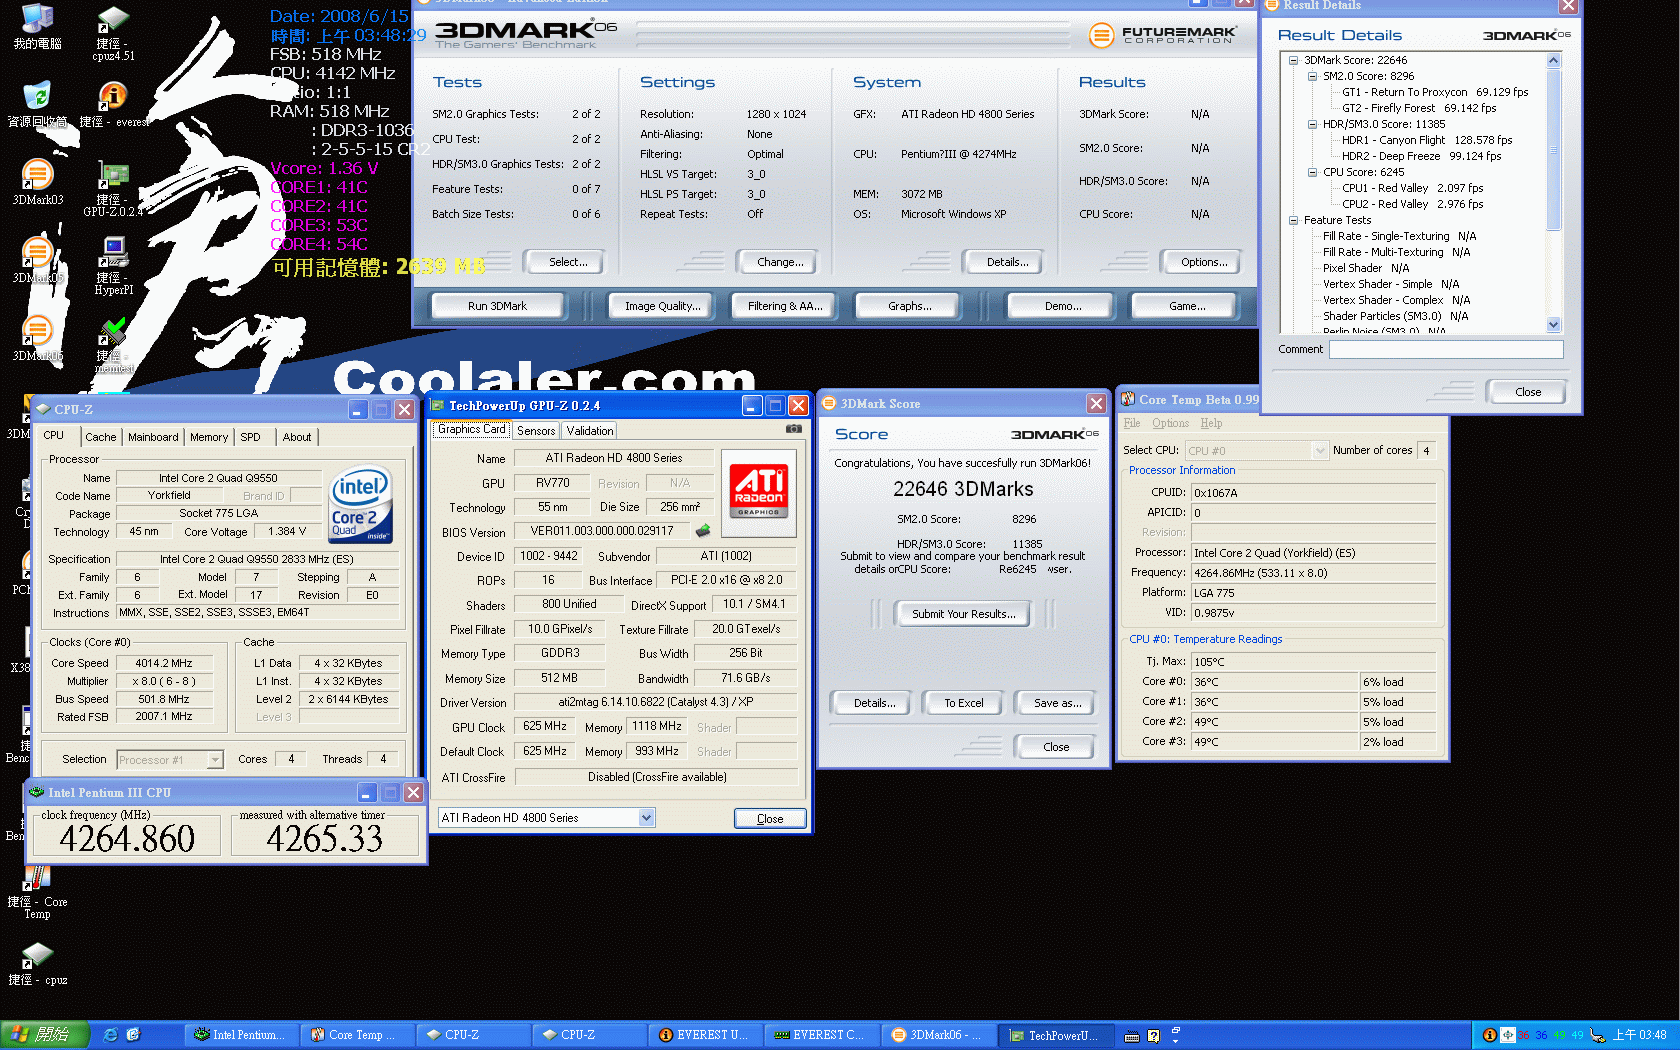Click the GPU-Z screenshot camera icon

pos(793,429)
